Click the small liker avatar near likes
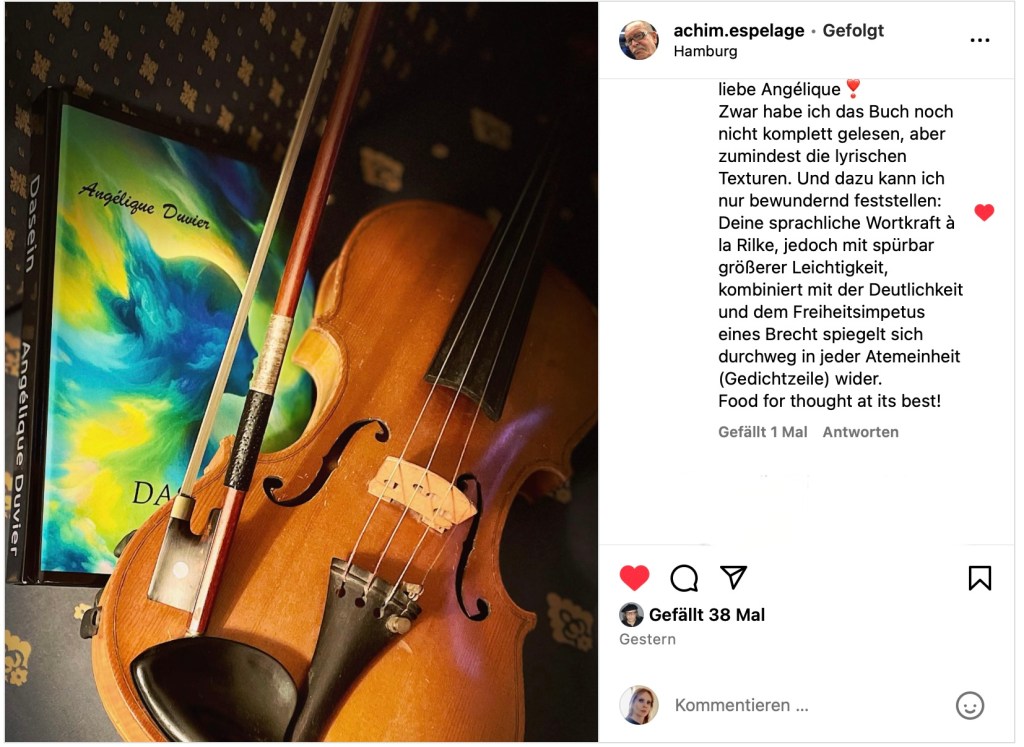The width and height of the screenshot is (1024, 747). click(x=631, y=615)
